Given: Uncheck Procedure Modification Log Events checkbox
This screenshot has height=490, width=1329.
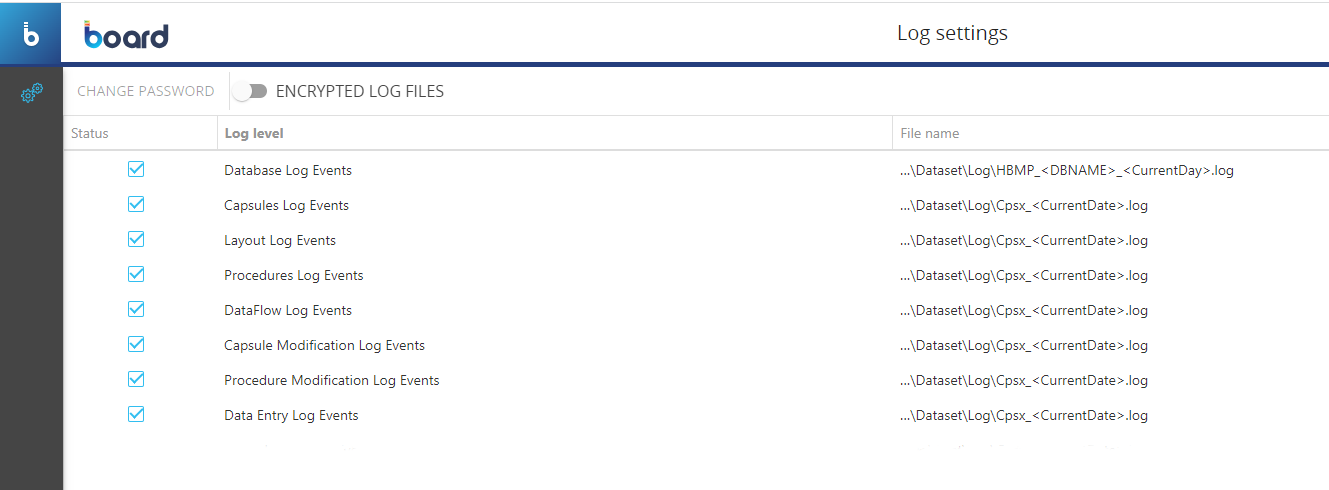Looking at the screenshot, I should 136,380.
